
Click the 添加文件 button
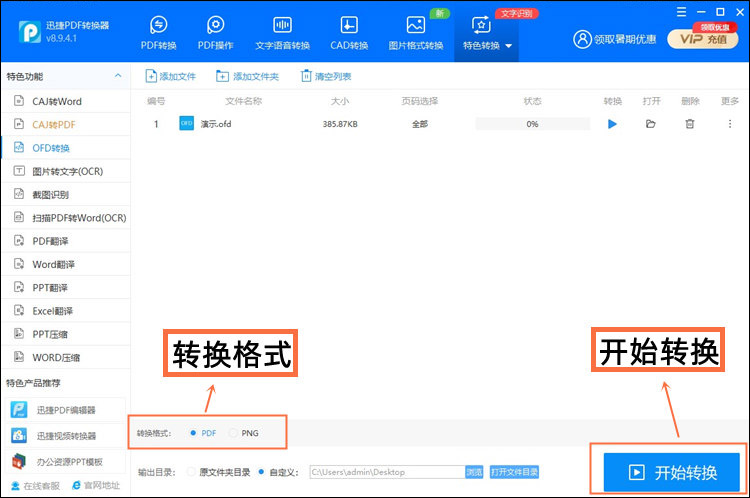[x=171, y=77]
